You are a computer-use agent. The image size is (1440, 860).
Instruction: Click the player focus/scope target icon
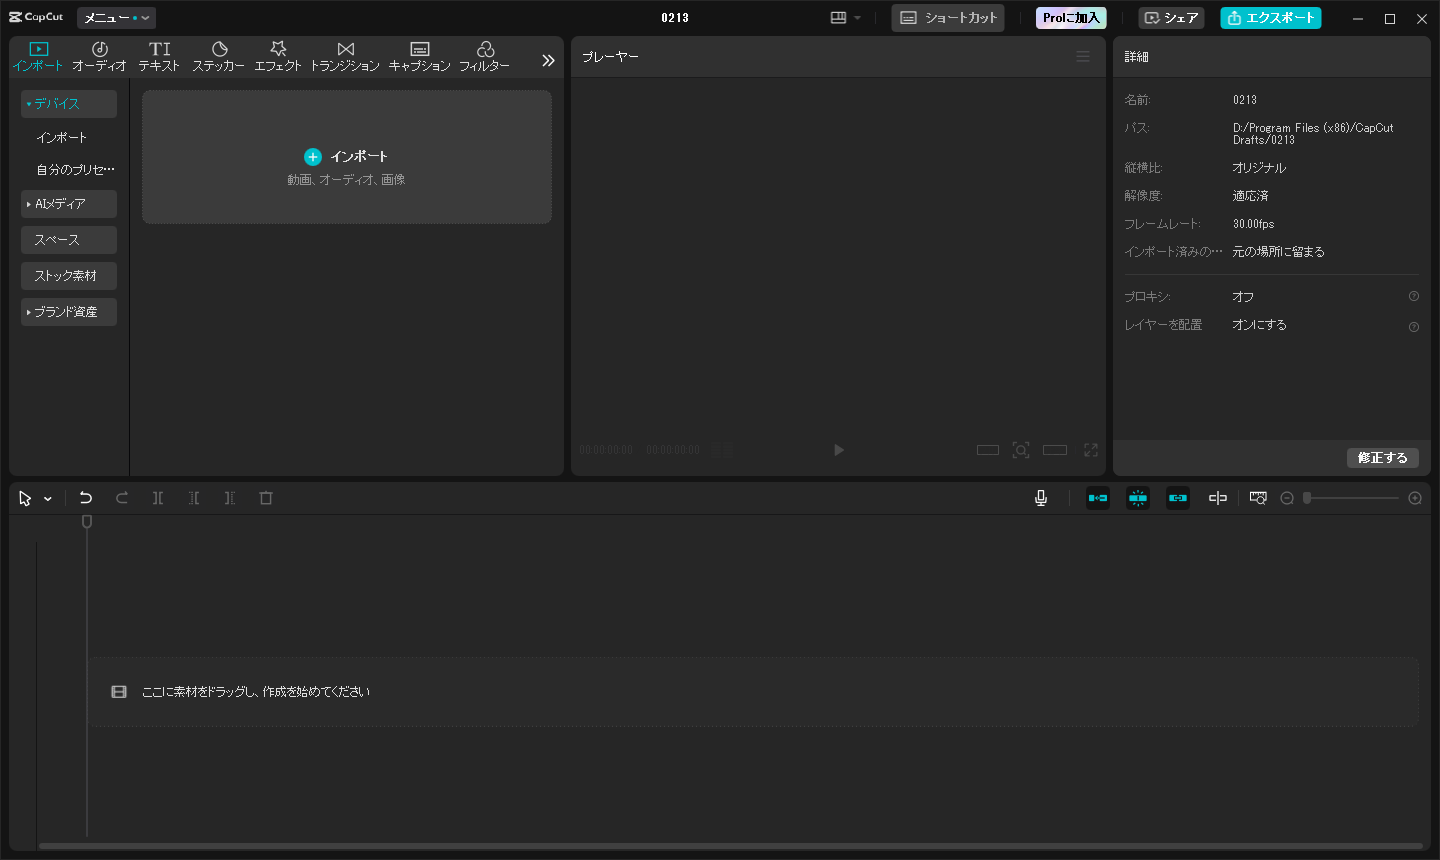[x=1021, y=450]
